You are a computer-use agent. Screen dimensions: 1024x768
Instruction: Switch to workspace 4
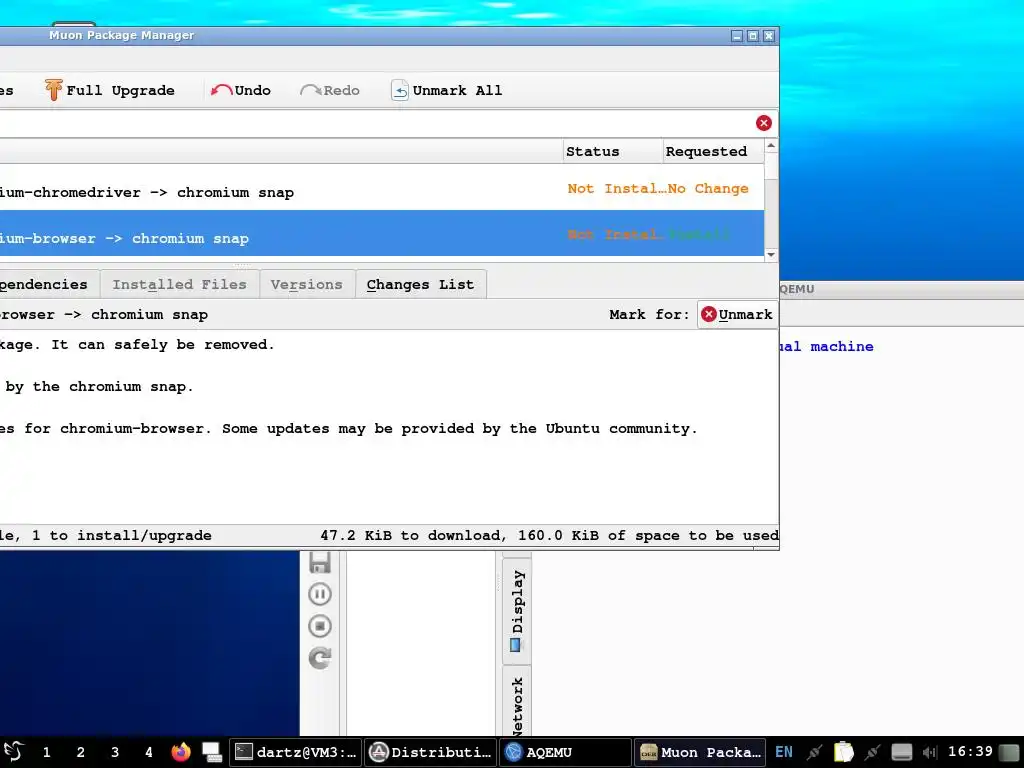(149, 752)
